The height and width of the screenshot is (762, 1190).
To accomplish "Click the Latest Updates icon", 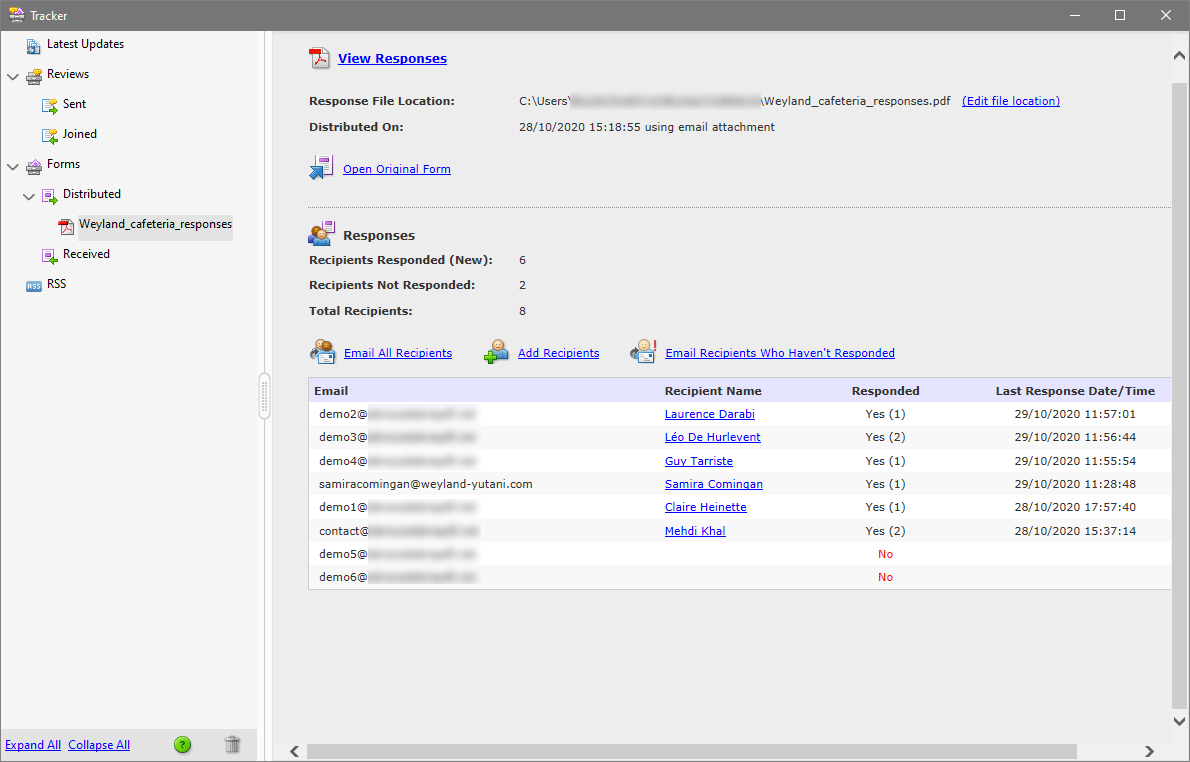I will click(x=32, y=44).
